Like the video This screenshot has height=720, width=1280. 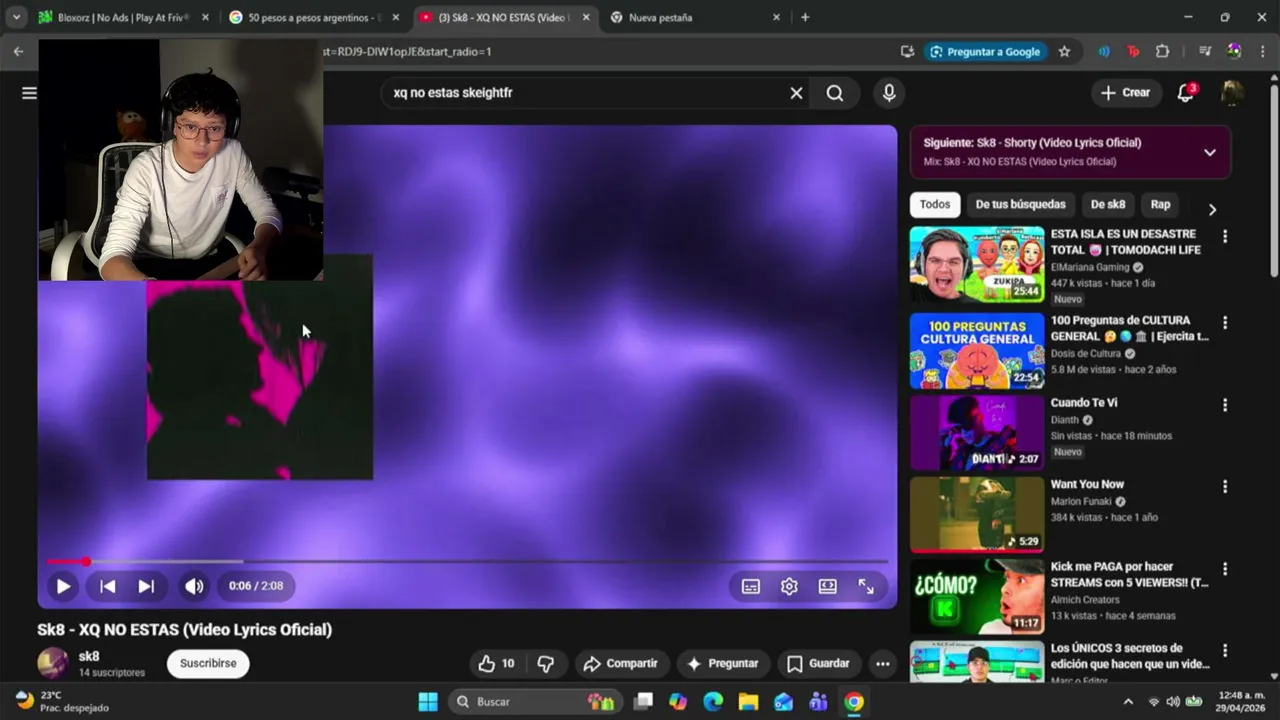[496, 664]
